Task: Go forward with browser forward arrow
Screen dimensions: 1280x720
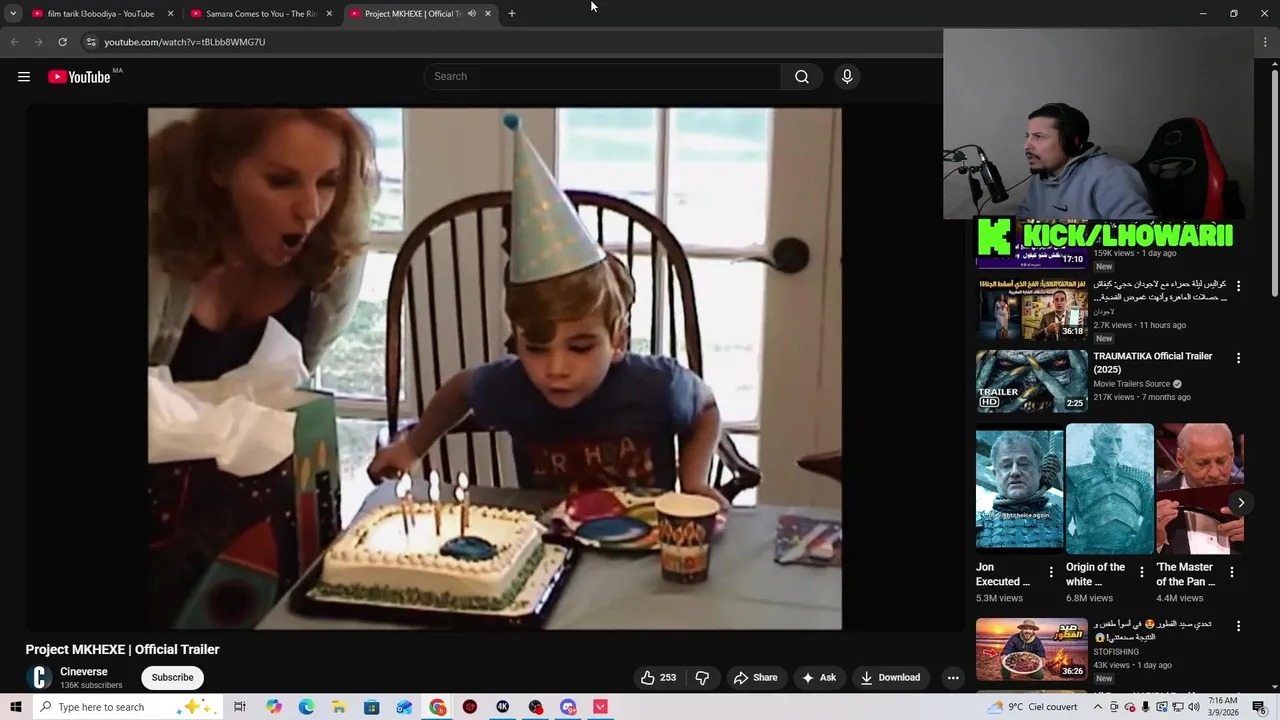Action: coord(38,42)
